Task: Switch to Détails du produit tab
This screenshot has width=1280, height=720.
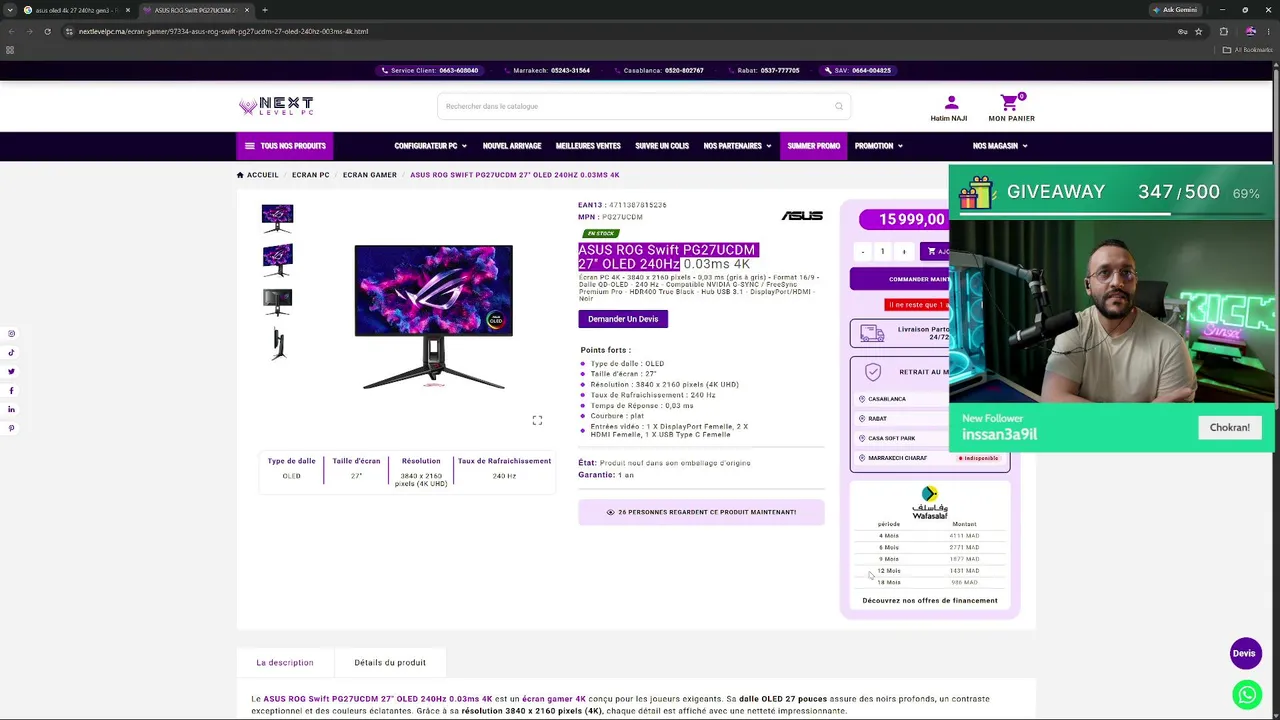Action: pos(390,662)
